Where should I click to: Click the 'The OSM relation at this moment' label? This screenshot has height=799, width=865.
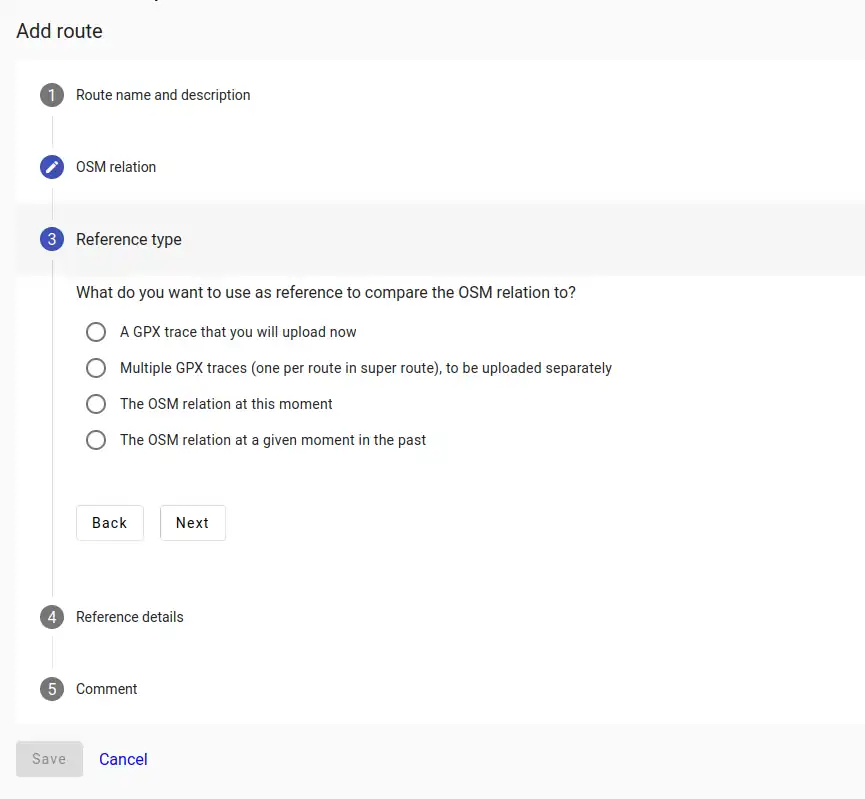226,404
